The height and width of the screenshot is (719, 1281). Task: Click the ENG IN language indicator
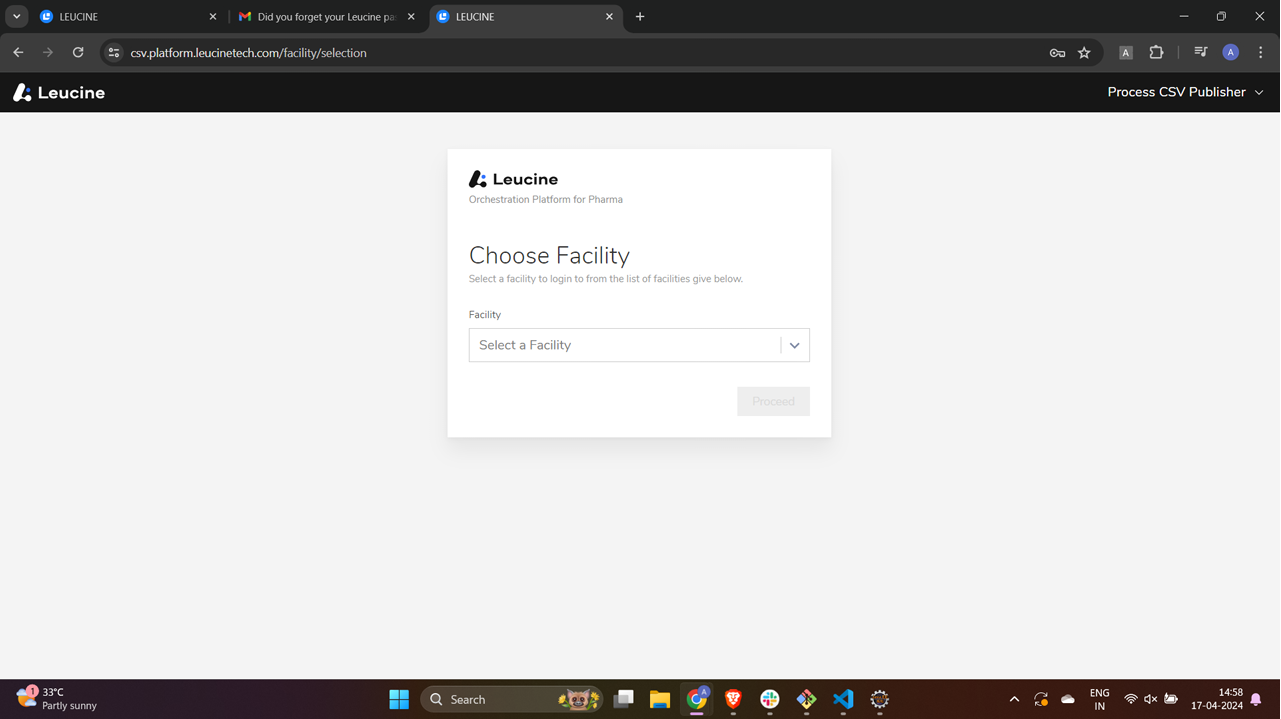[x=1099, y=699]
